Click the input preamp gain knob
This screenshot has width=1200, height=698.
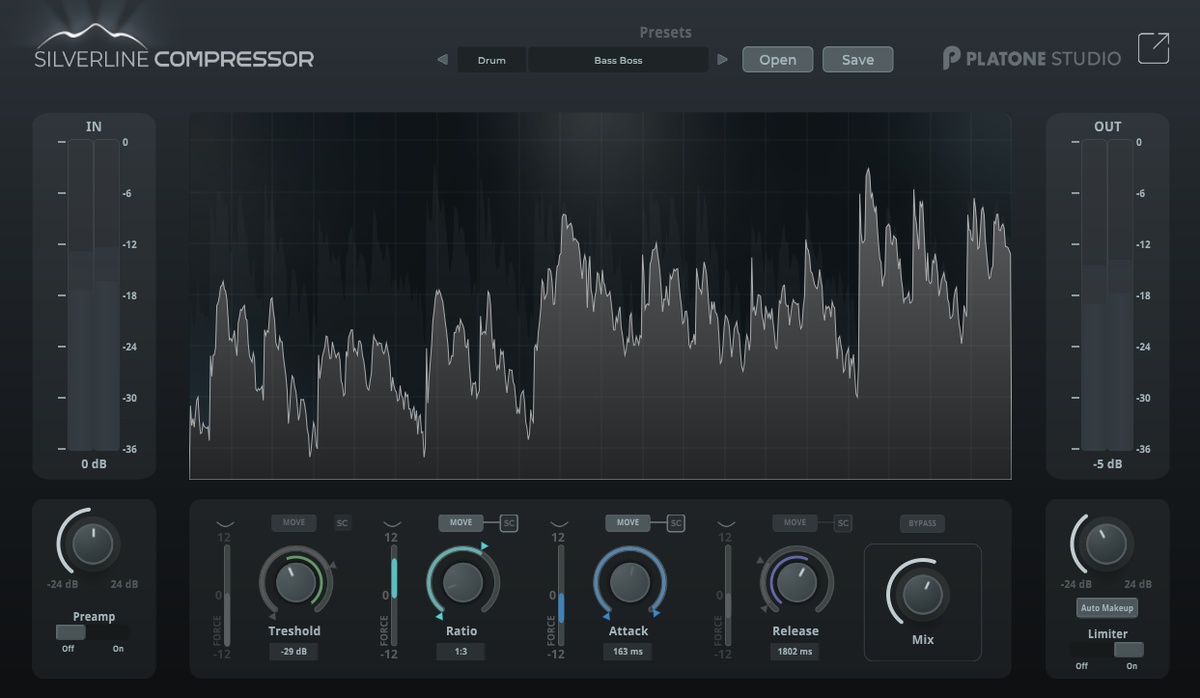click(93, 545)
